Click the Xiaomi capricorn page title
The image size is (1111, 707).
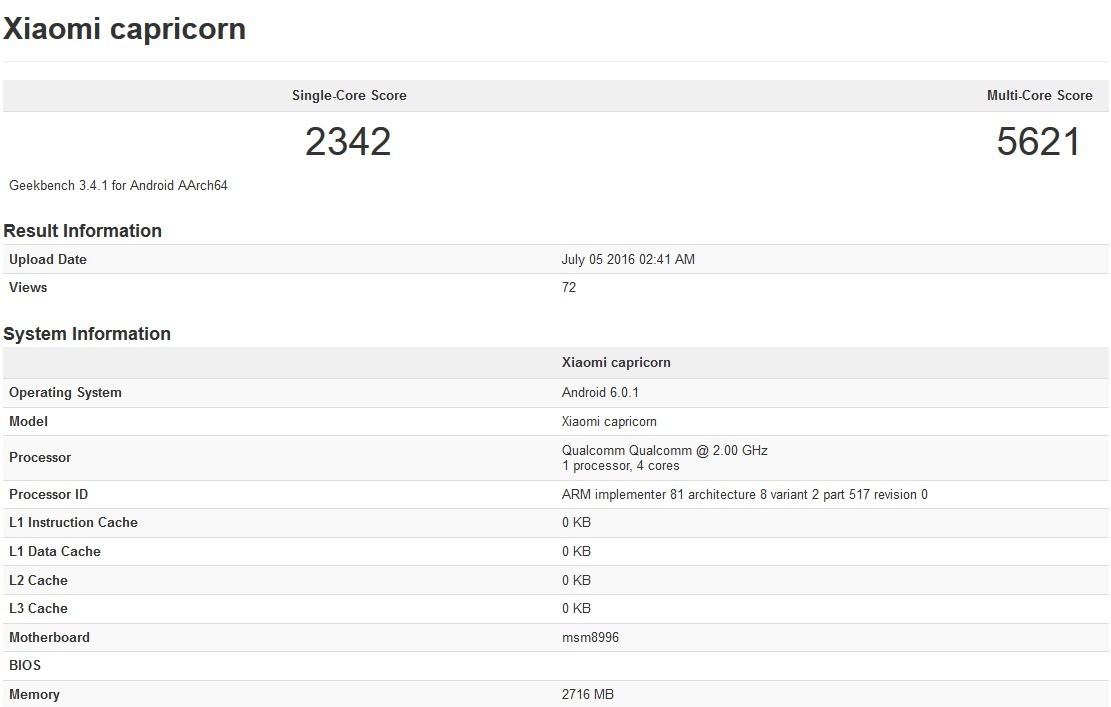(x=125, y=29)
